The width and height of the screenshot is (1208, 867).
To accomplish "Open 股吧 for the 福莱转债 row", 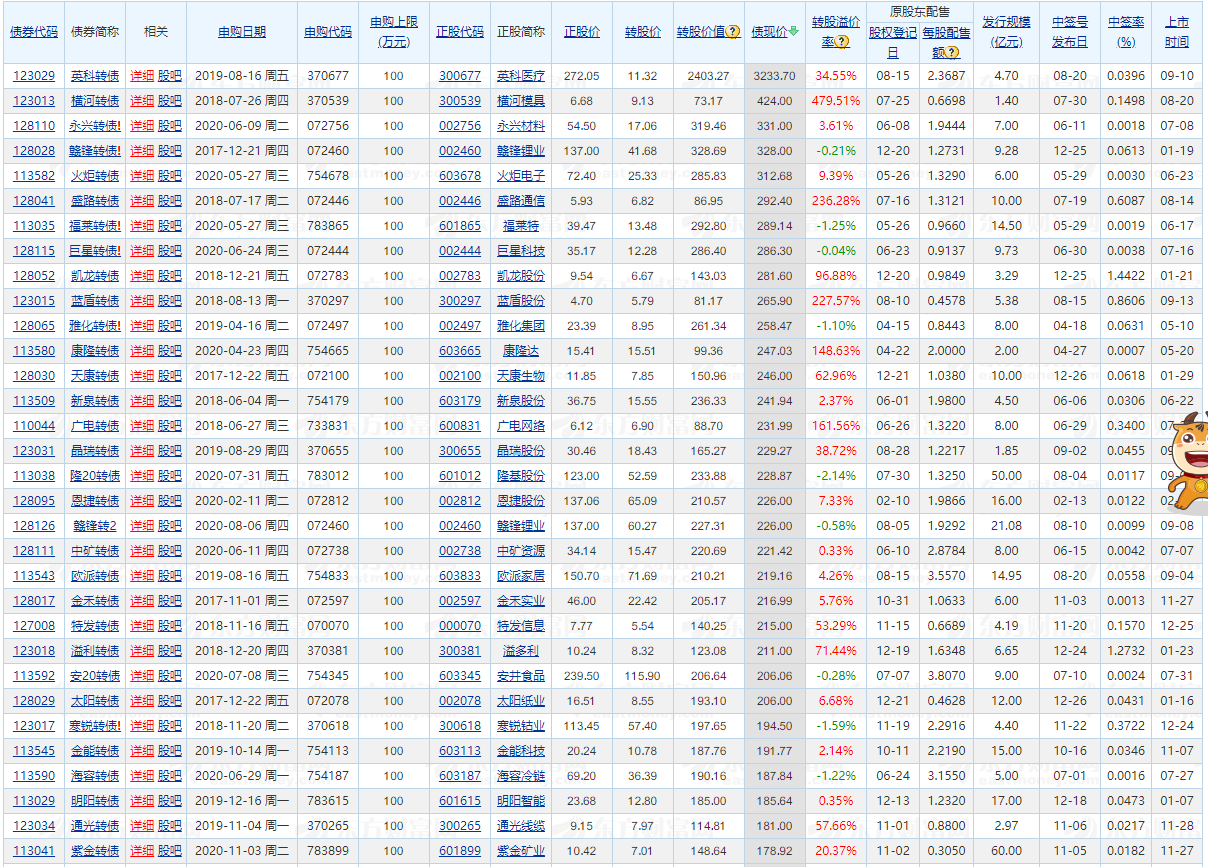I will [170, 226].
